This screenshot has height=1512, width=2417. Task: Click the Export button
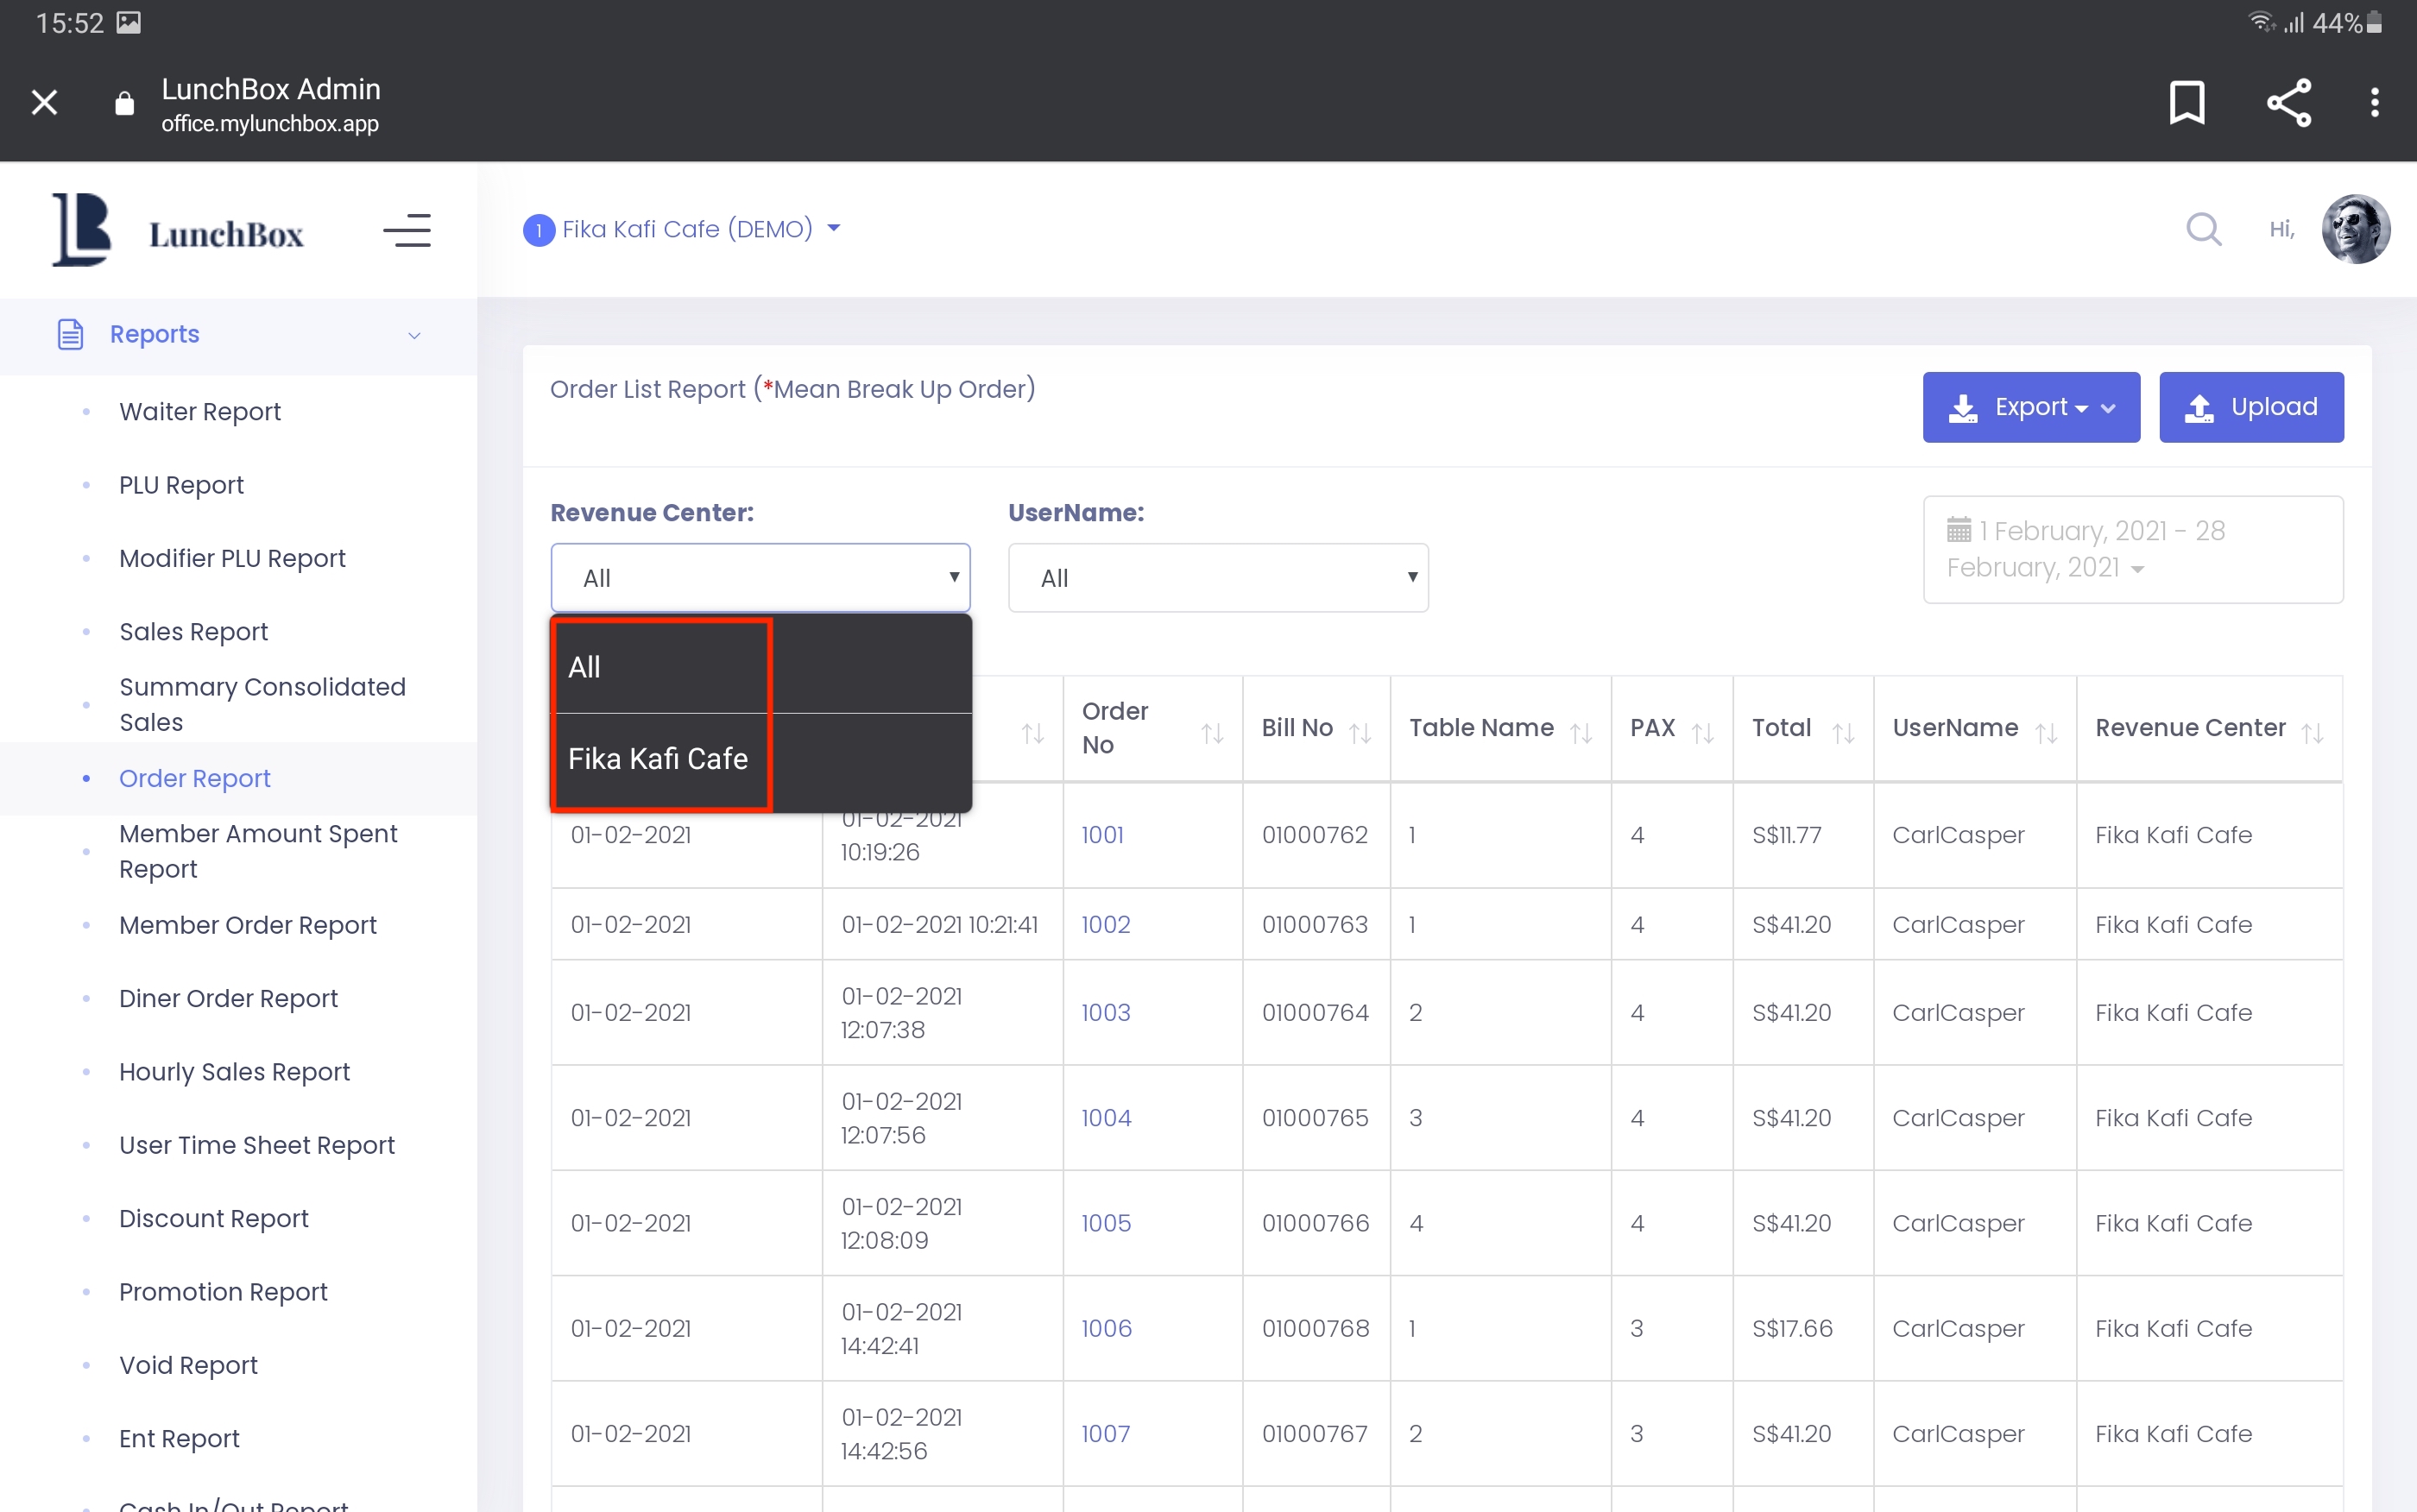[x=2030, y=407]
